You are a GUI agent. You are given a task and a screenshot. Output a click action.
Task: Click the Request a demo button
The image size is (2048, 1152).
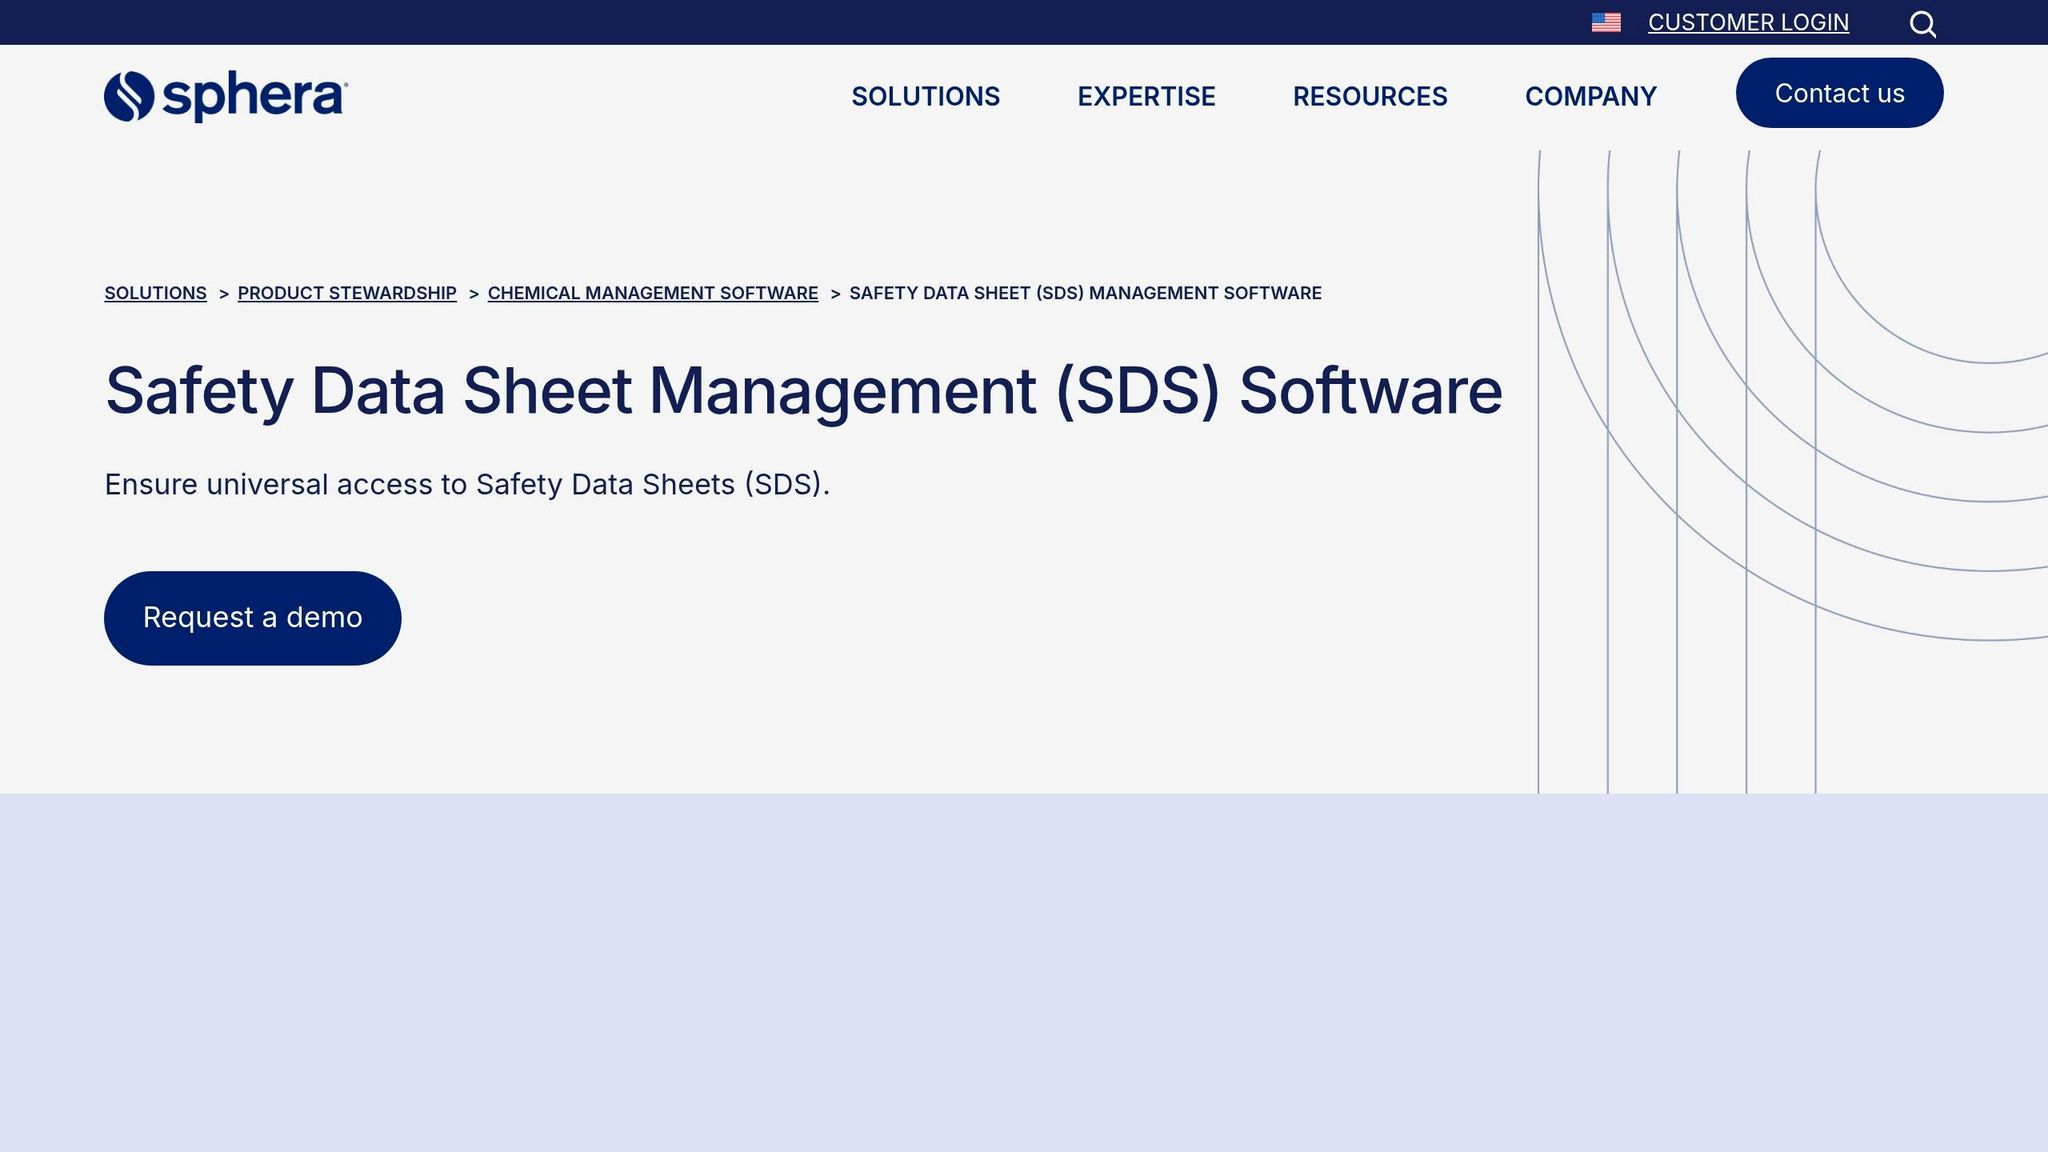[x=253, y=618]
